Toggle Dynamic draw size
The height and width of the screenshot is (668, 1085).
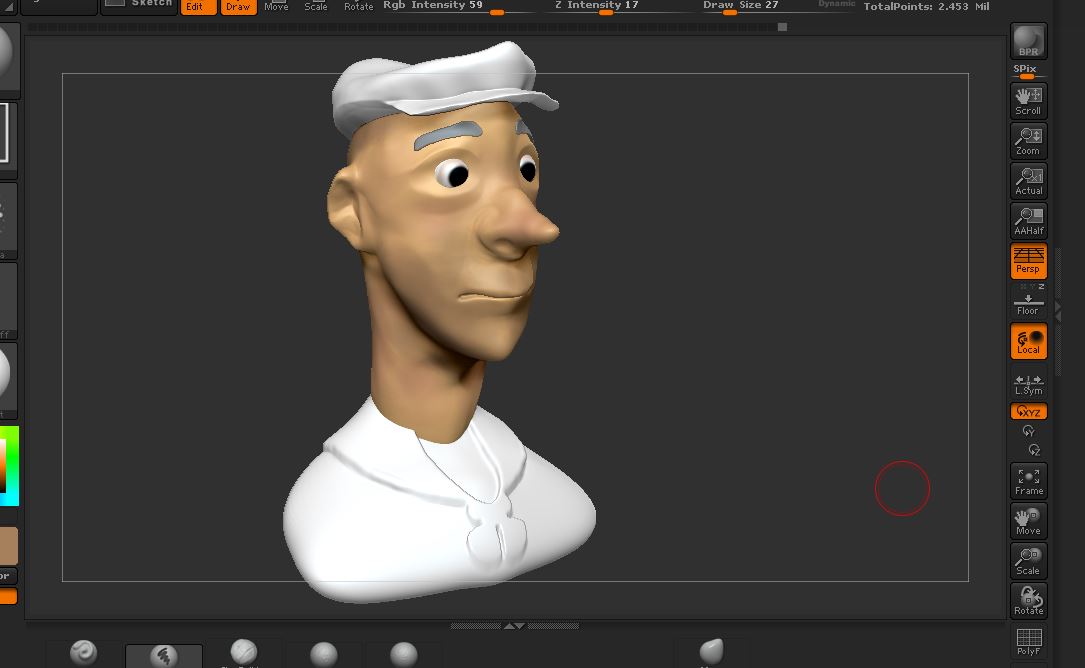coord(837,5)
